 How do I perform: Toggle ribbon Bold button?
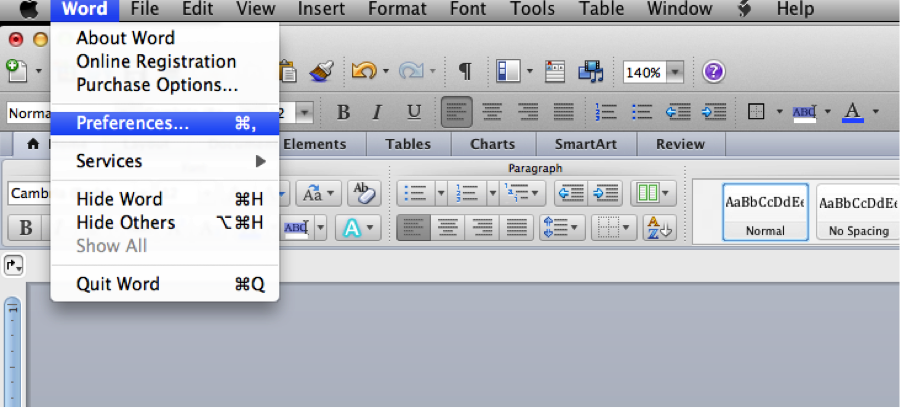point(26,228)
